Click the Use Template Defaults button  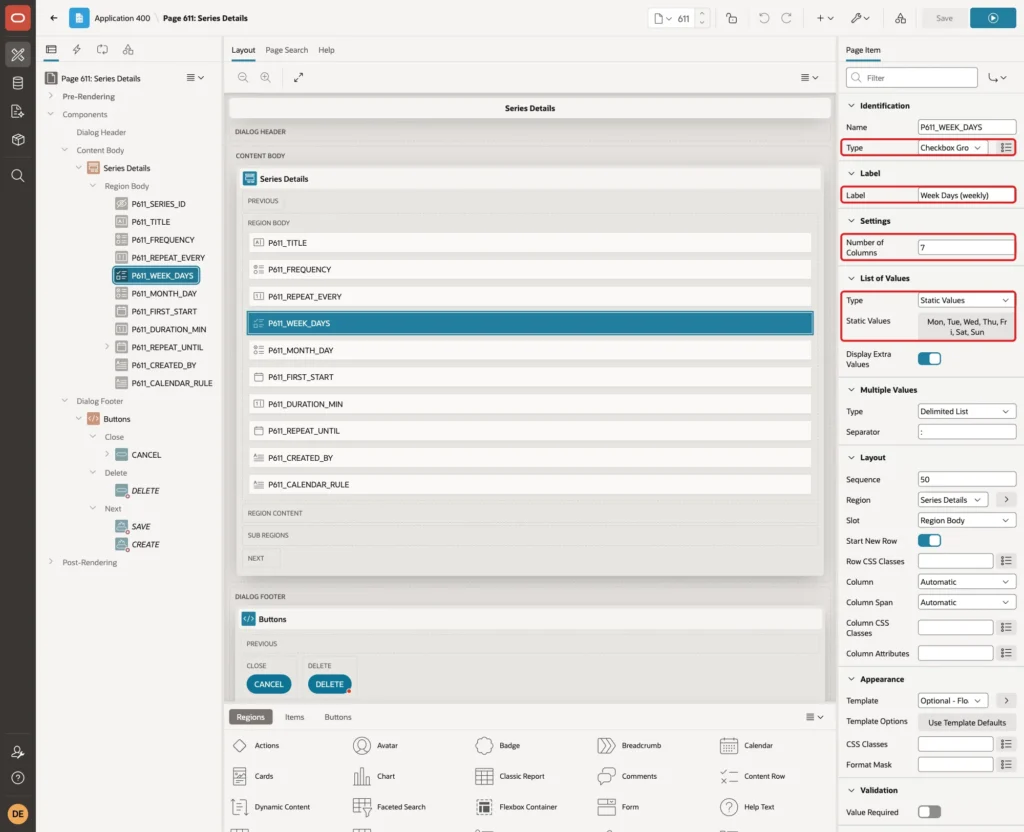(967, 723)
